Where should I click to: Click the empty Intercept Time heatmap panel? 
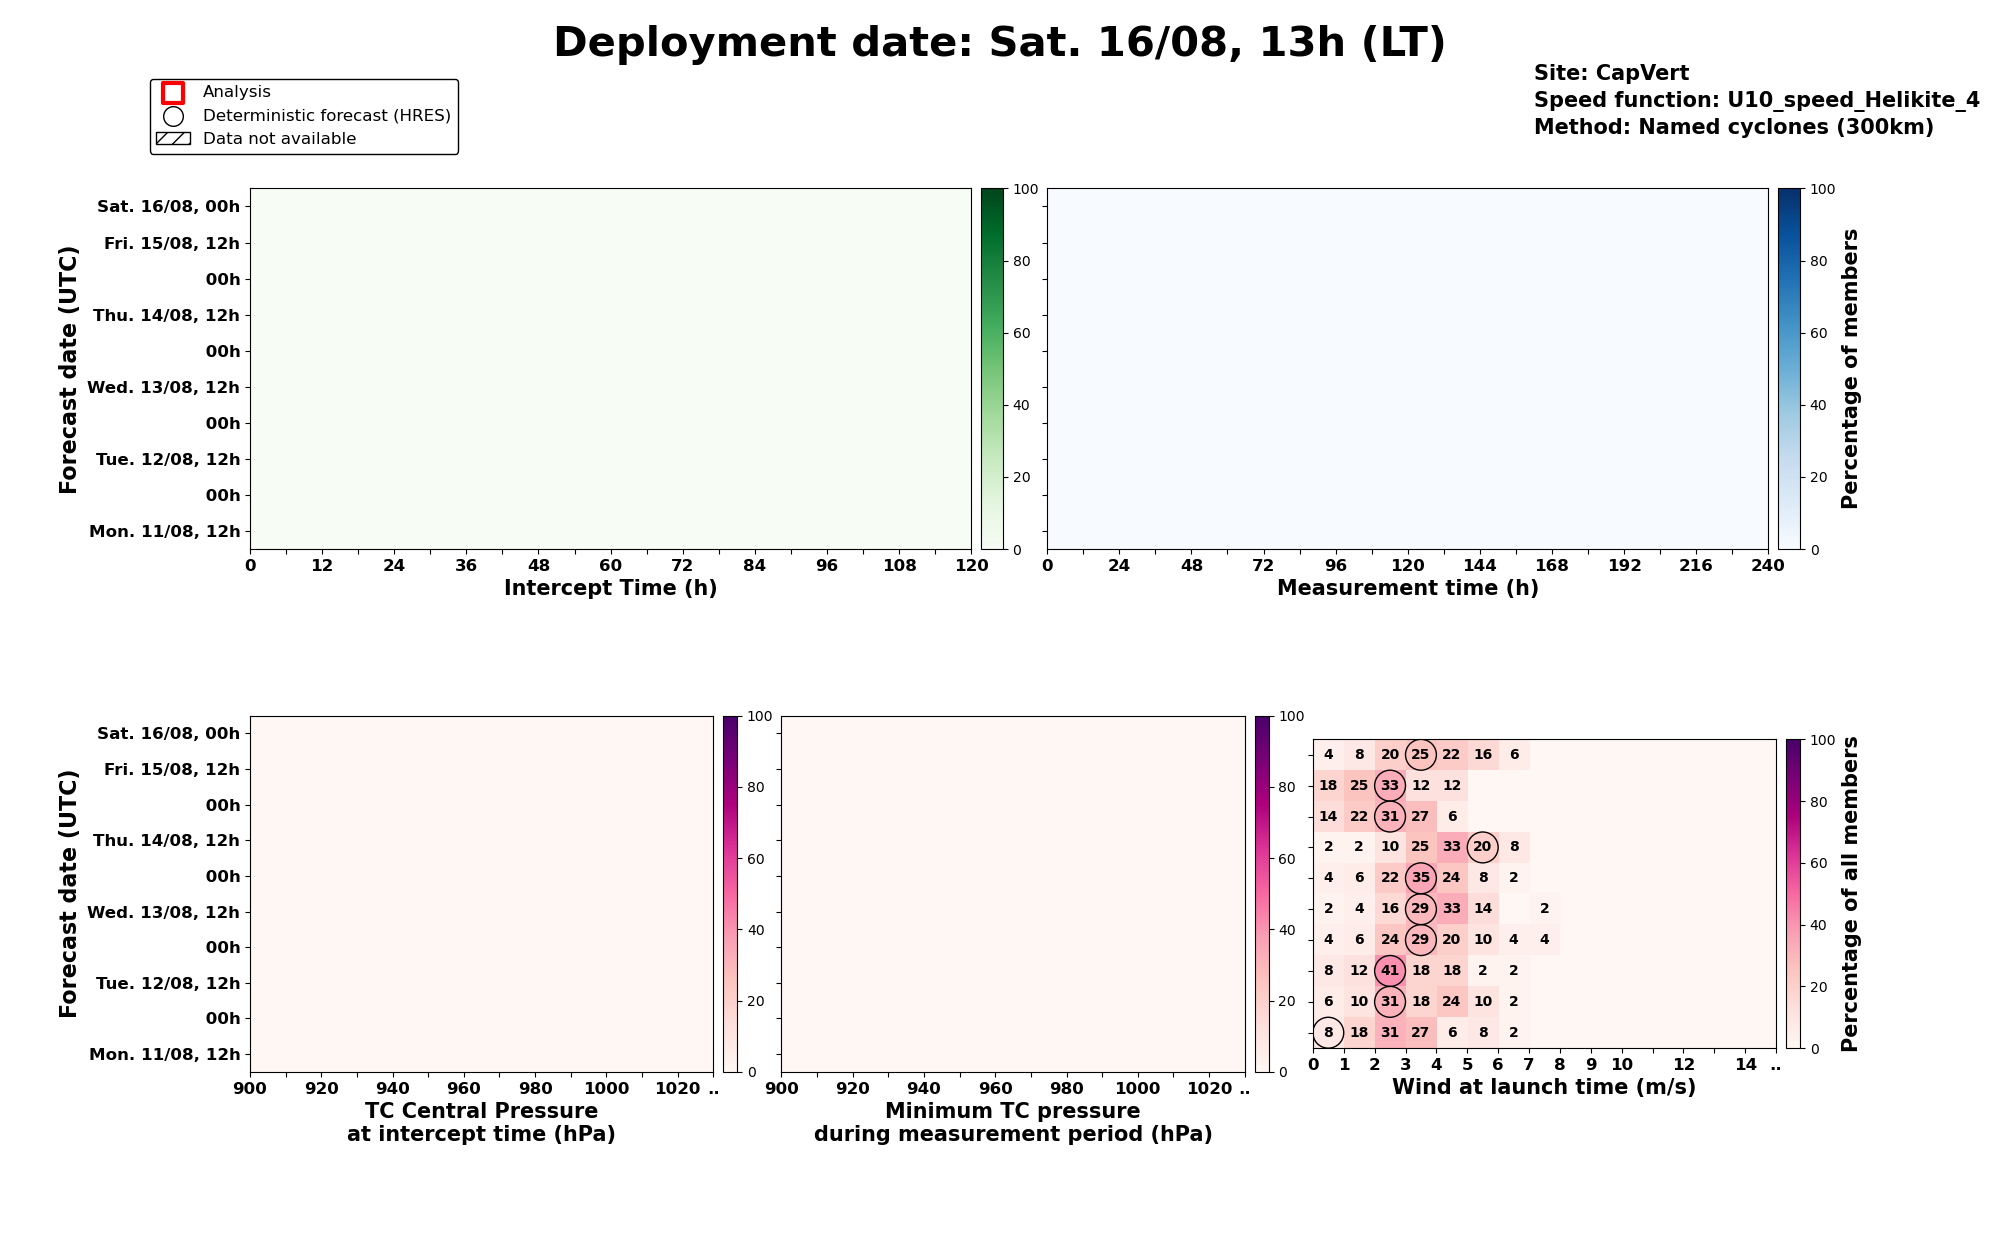coord(610,369)
